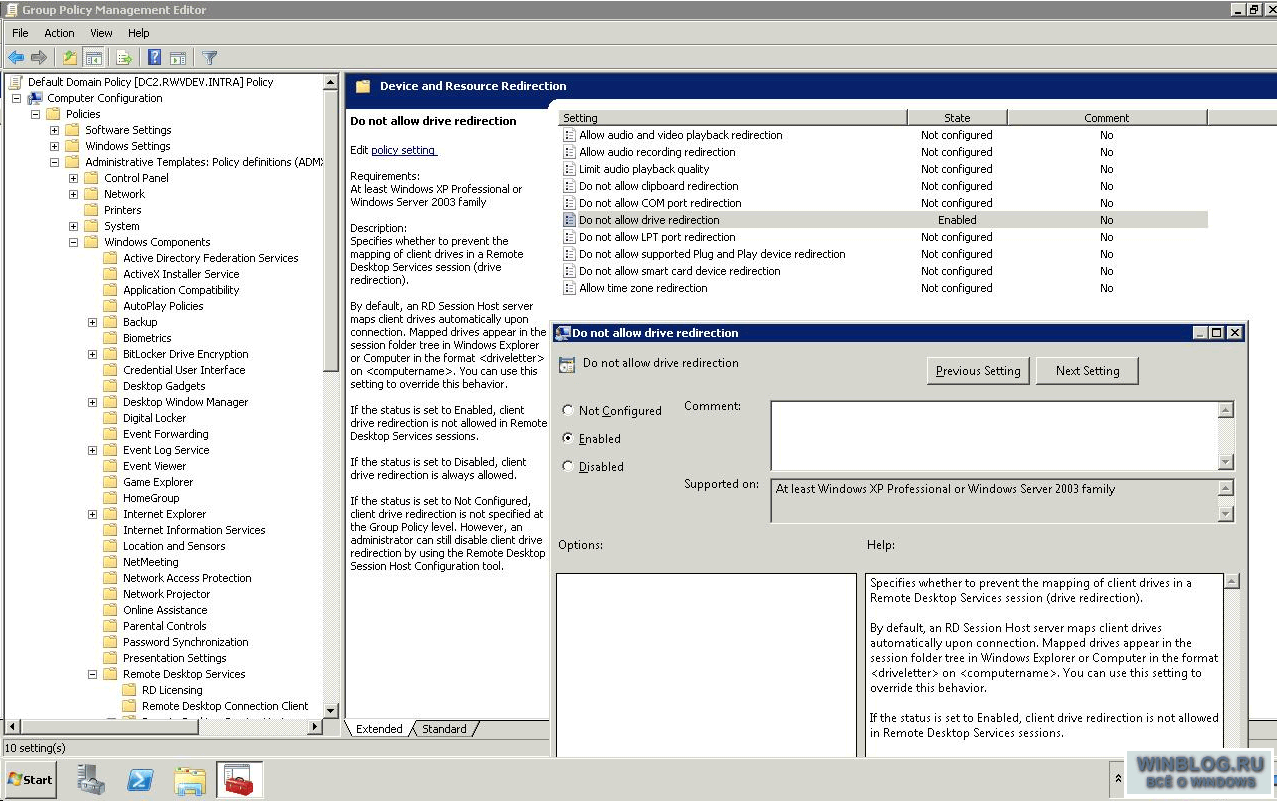Click the Computer Configuration node icon
1281x805 pixels.
pyautogui.click(x=35, y=98)
